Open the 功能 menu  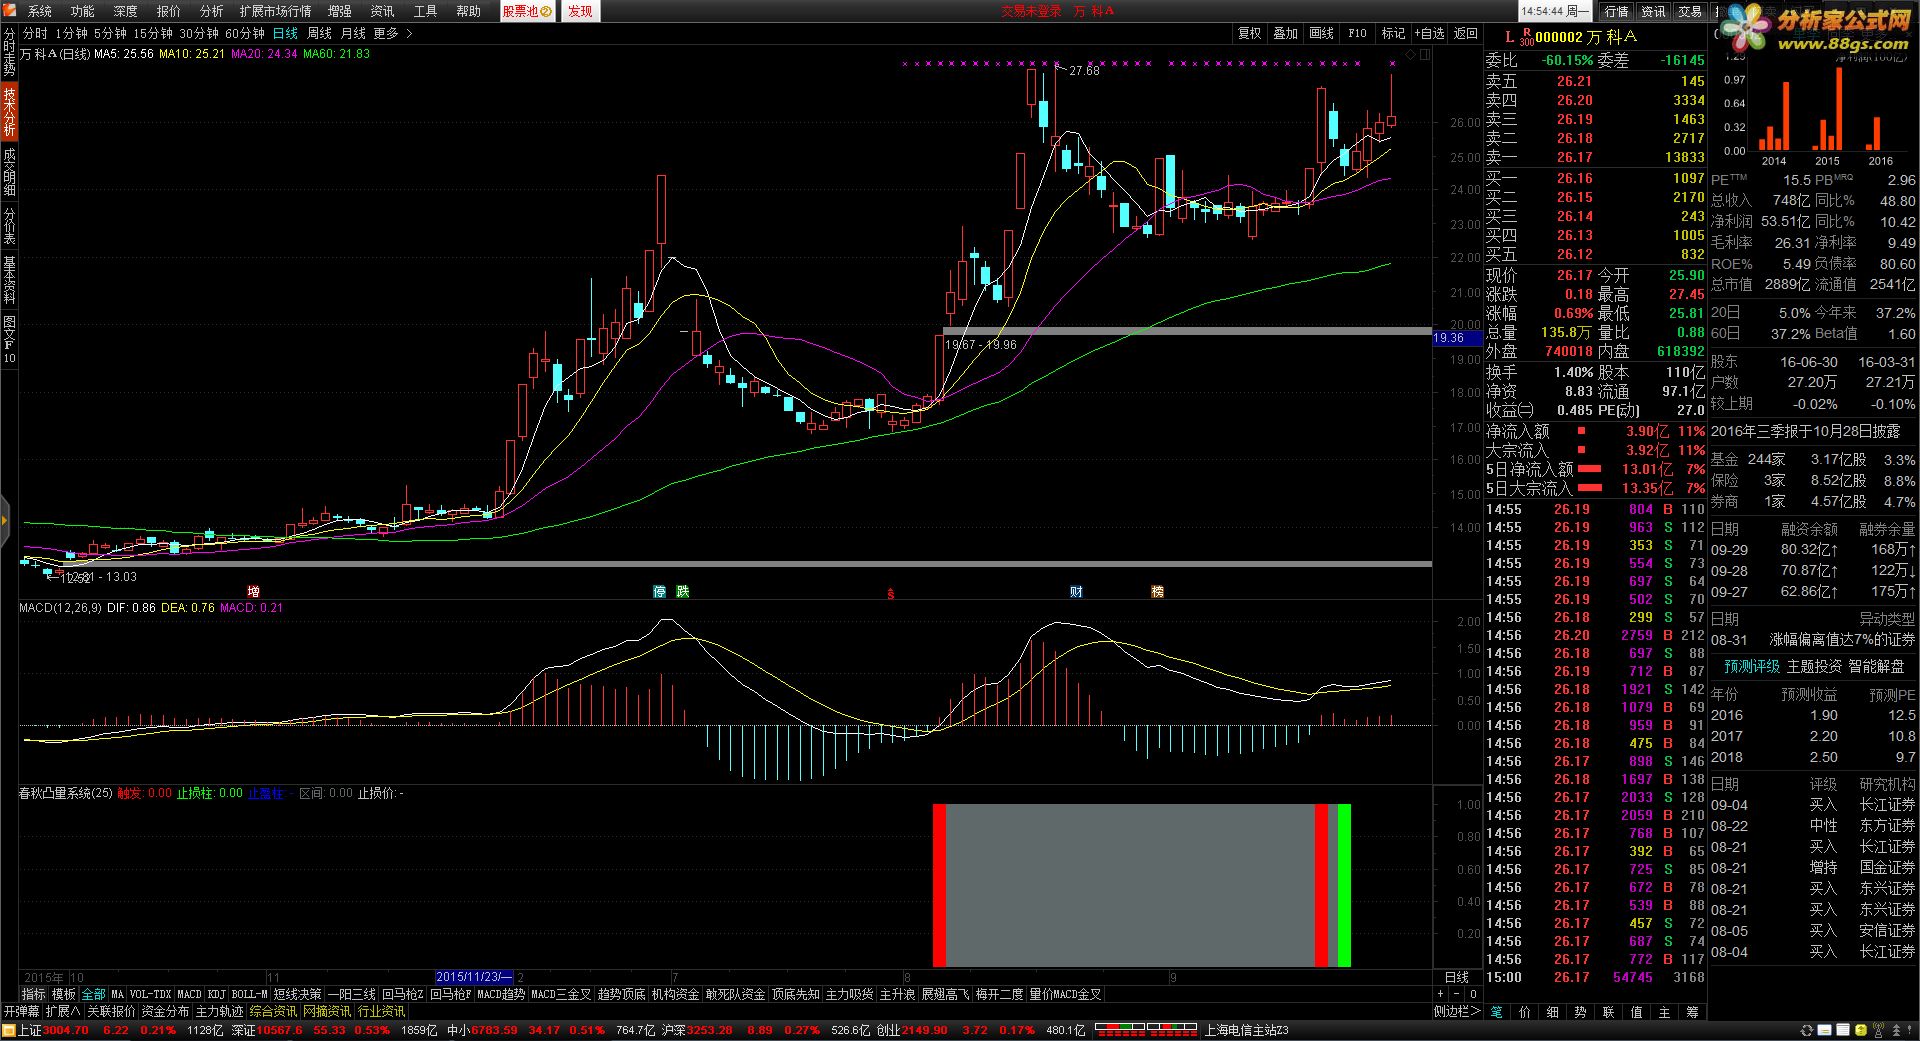coord(82,11)
